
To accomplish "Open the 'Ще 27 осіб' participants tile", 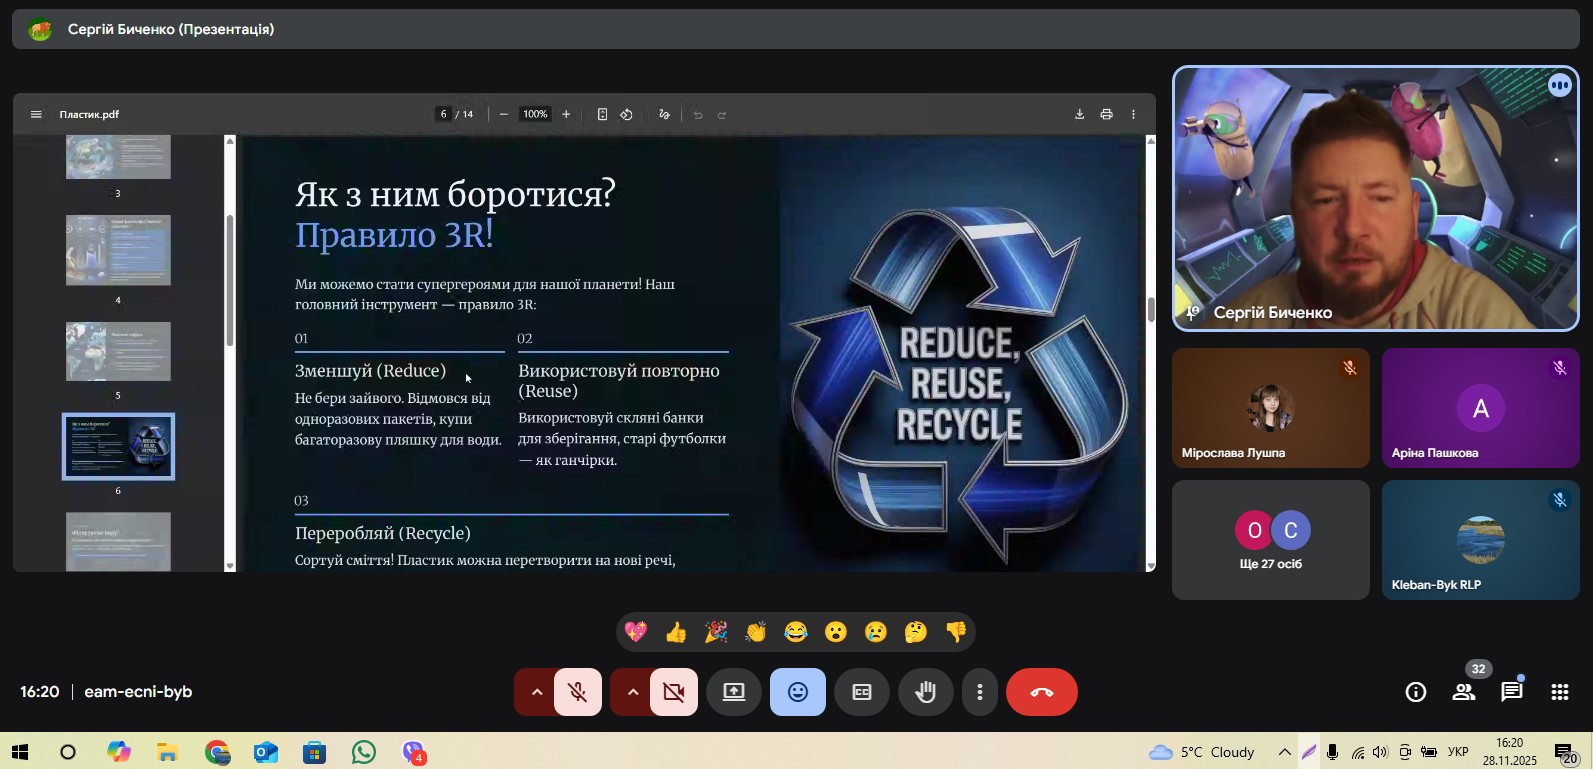I will pyautogui.click(x=1270, y=540).
